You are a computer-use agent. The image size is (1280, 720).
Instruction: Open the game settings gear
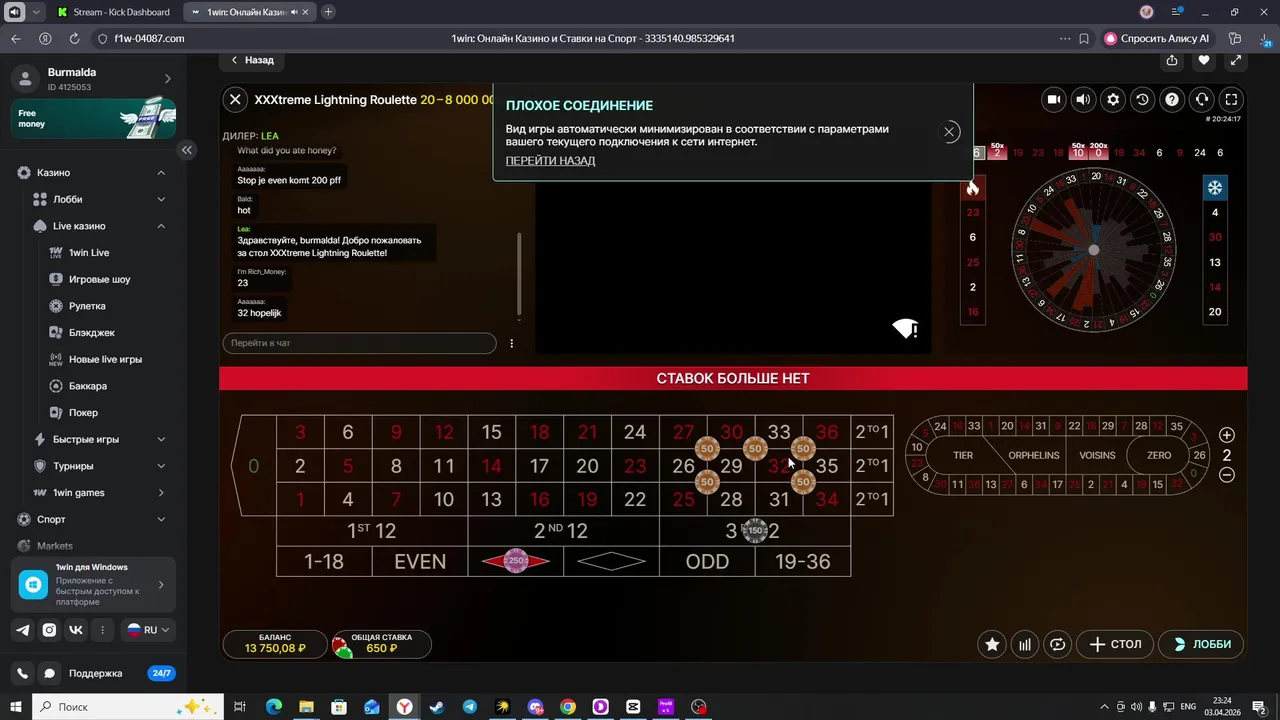coord(1113,99)
